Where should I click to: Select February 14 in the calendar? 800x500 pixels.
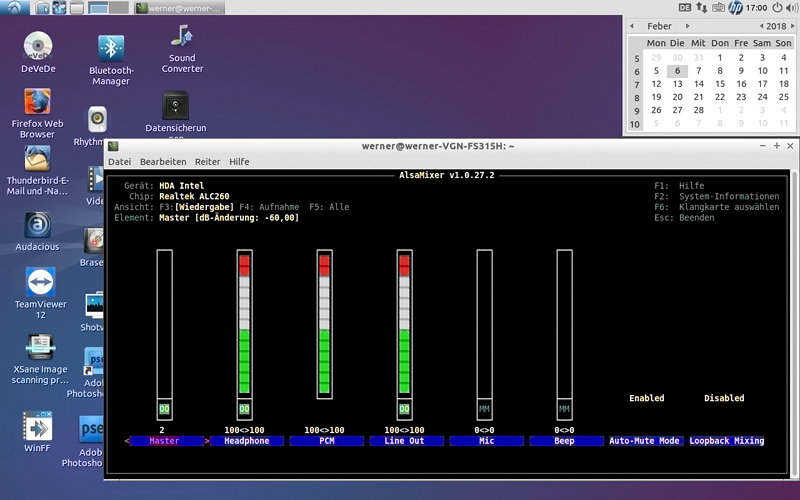coord(698,84)
